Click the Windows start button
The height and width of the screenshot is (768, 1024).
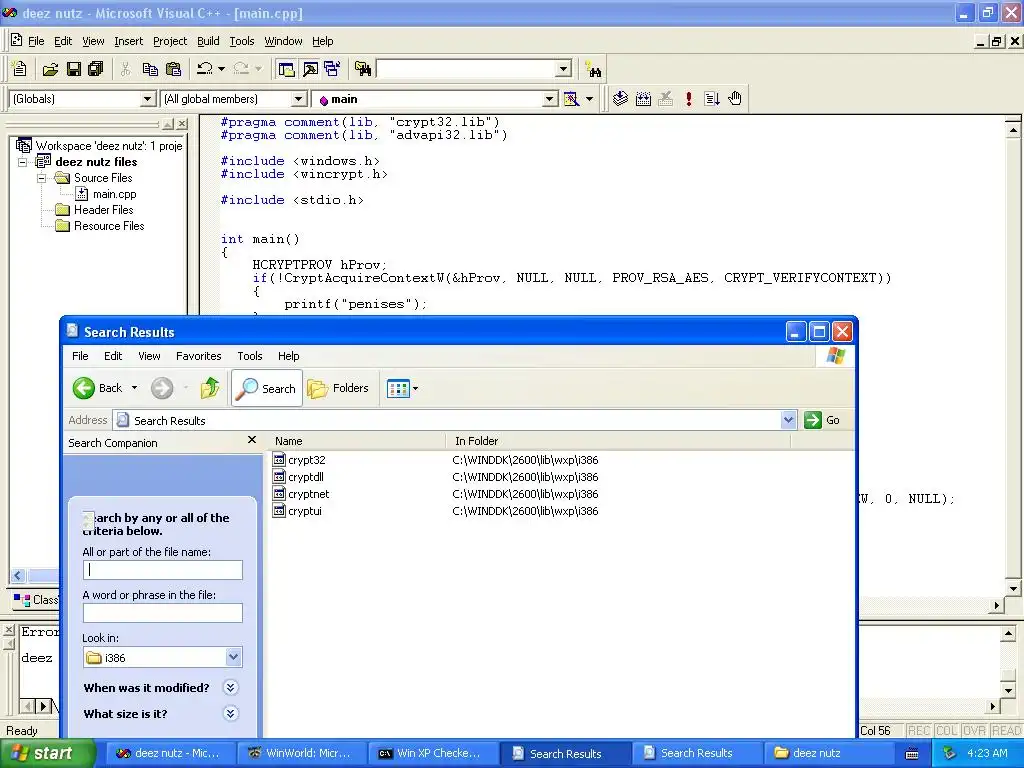pyautogui.click(x=46, y=753)
